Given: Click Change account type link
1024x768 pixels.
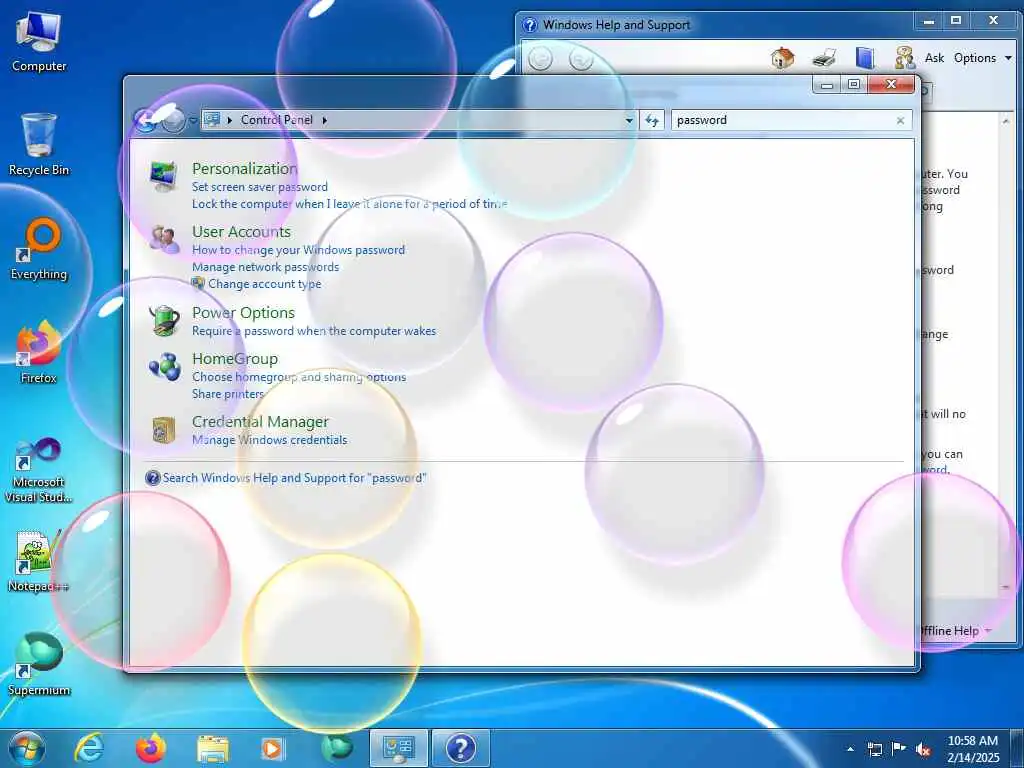Looking at the screenshot, I should [264, 284].
